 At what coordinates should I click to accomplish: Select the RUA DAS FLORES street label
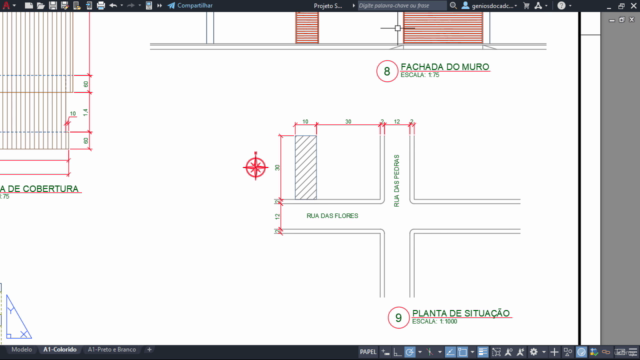coord(332,216)
